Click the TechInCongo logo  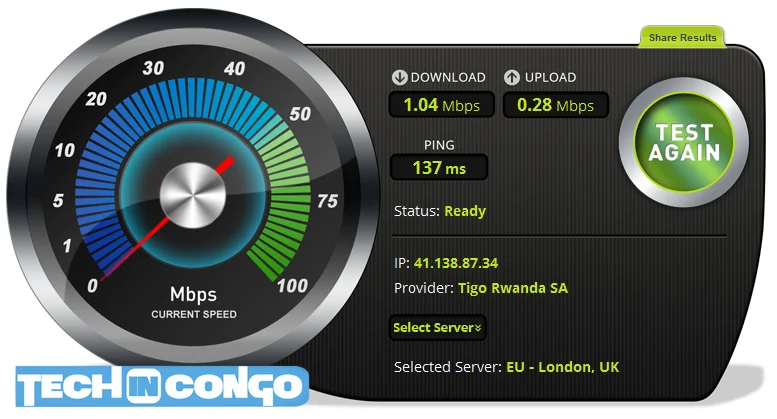tap(162, 387)
